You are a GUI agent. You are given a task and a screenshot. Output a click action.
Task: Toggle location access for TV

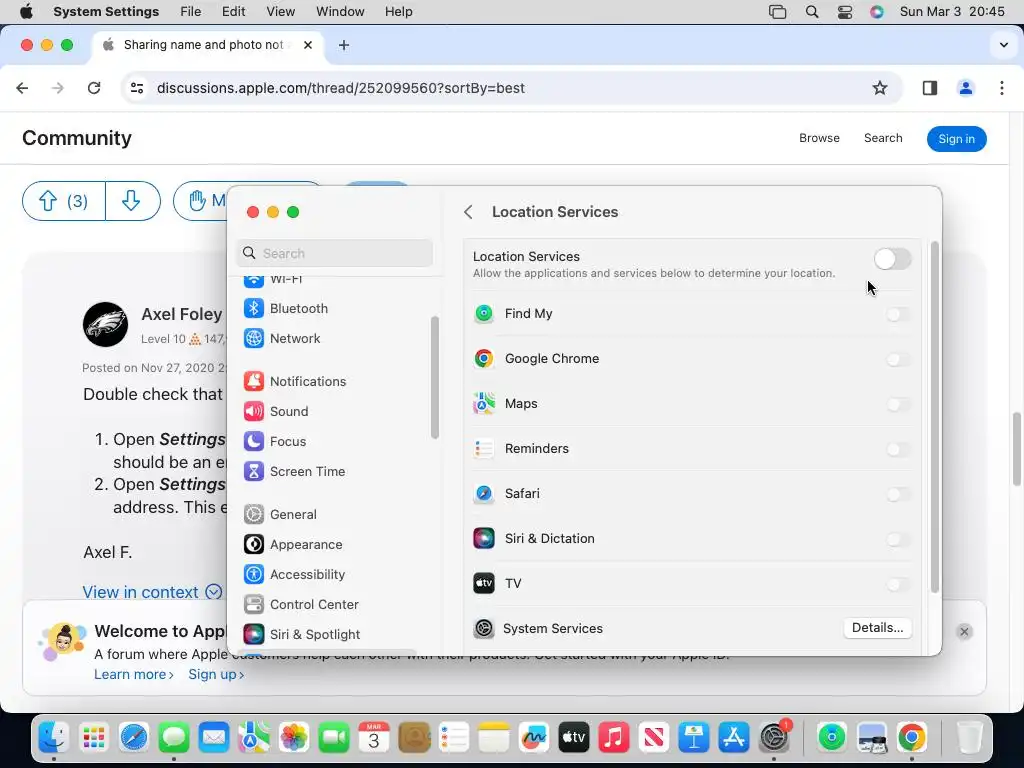[899, 584]
